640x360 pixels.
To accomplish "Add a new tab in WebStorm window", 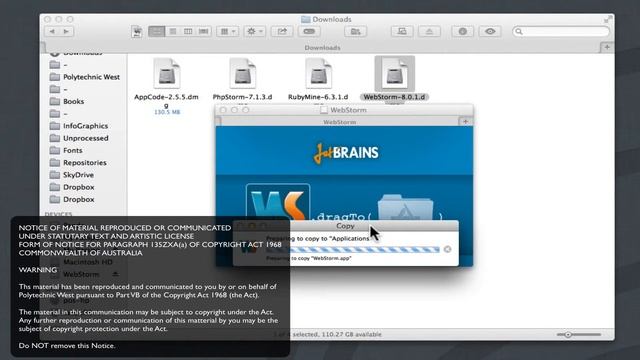I will 465,122.
